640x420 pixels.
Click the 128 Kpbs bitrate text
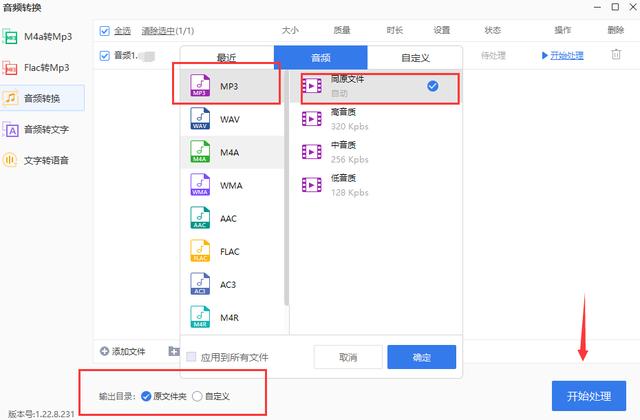[350, 192]
